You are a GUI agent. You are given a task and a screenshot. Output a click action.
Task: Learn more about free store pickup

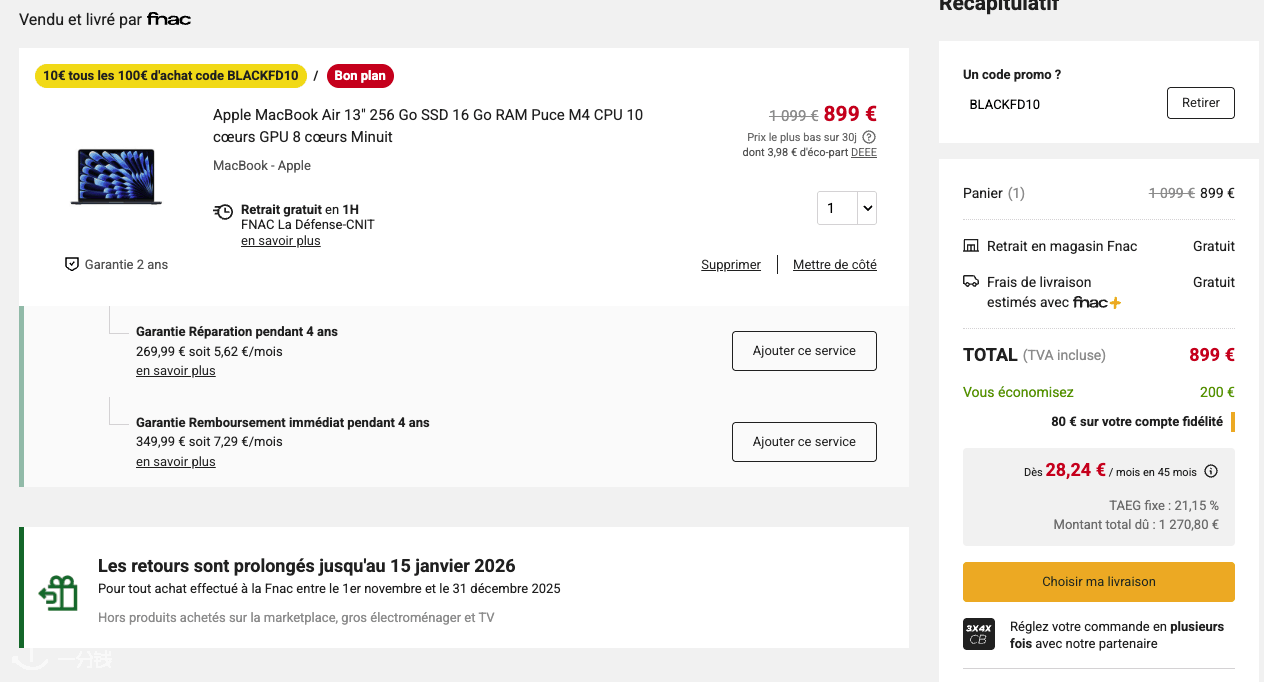click(280, 241)
